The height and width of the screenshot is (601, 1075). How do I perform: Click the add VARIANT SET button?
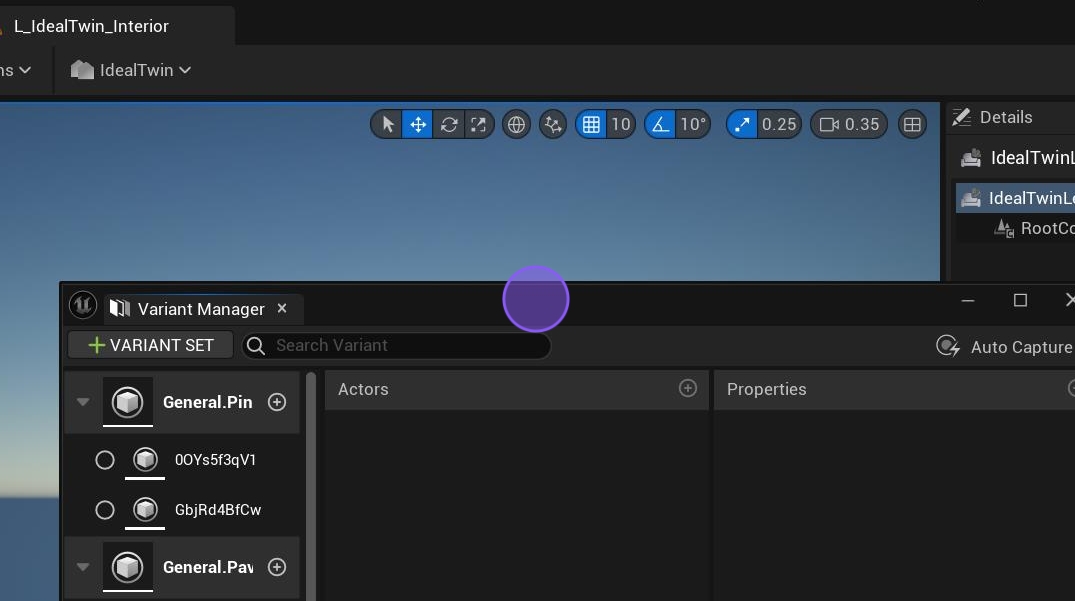click(151, 345)
